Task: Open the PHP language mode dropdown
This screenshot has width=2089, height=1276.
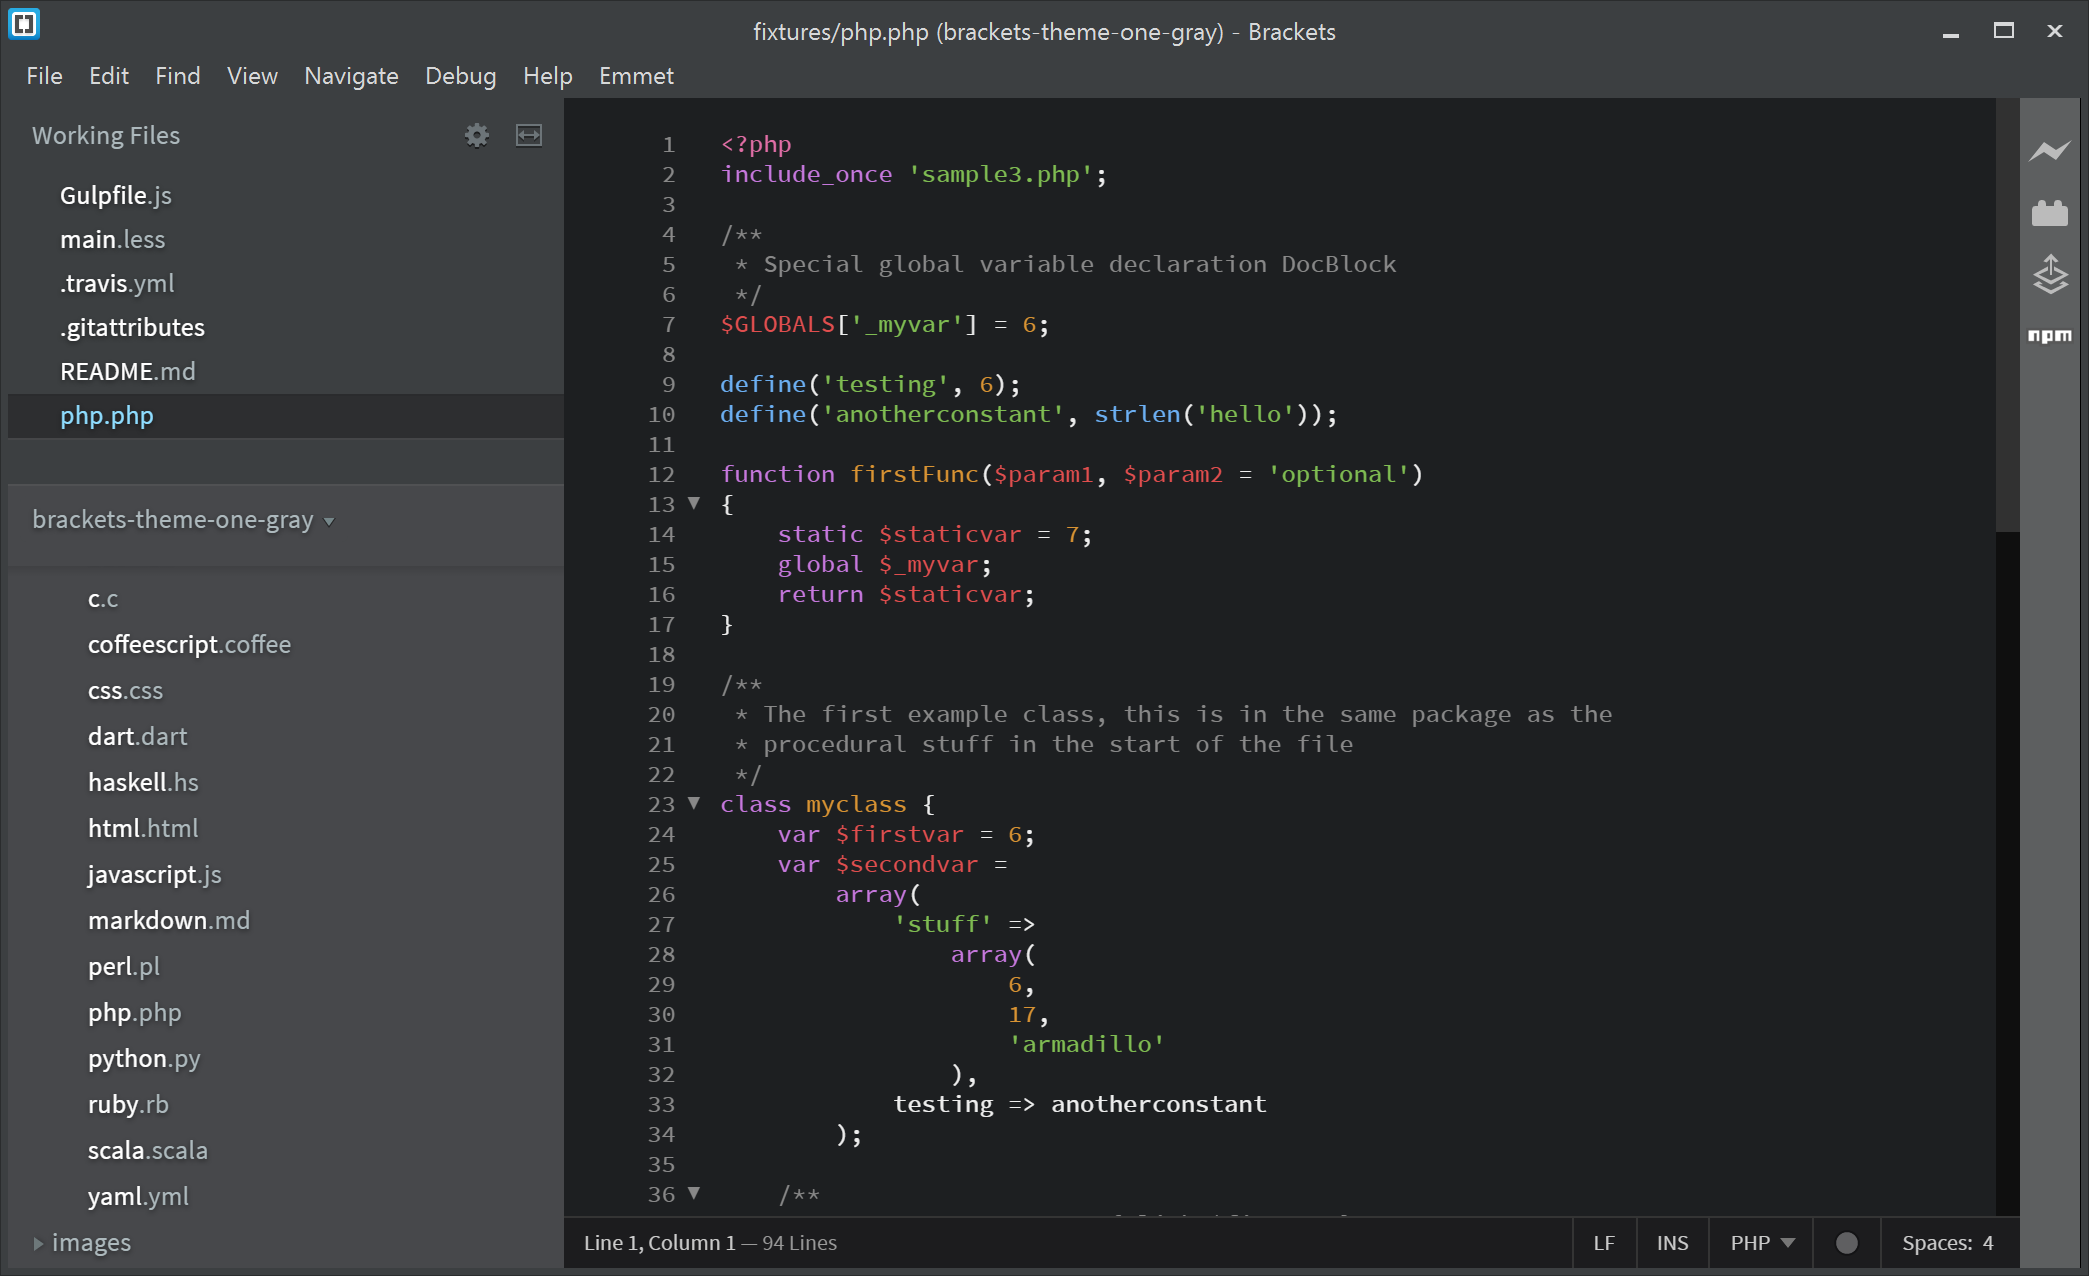Action: coord(1759,1243)
